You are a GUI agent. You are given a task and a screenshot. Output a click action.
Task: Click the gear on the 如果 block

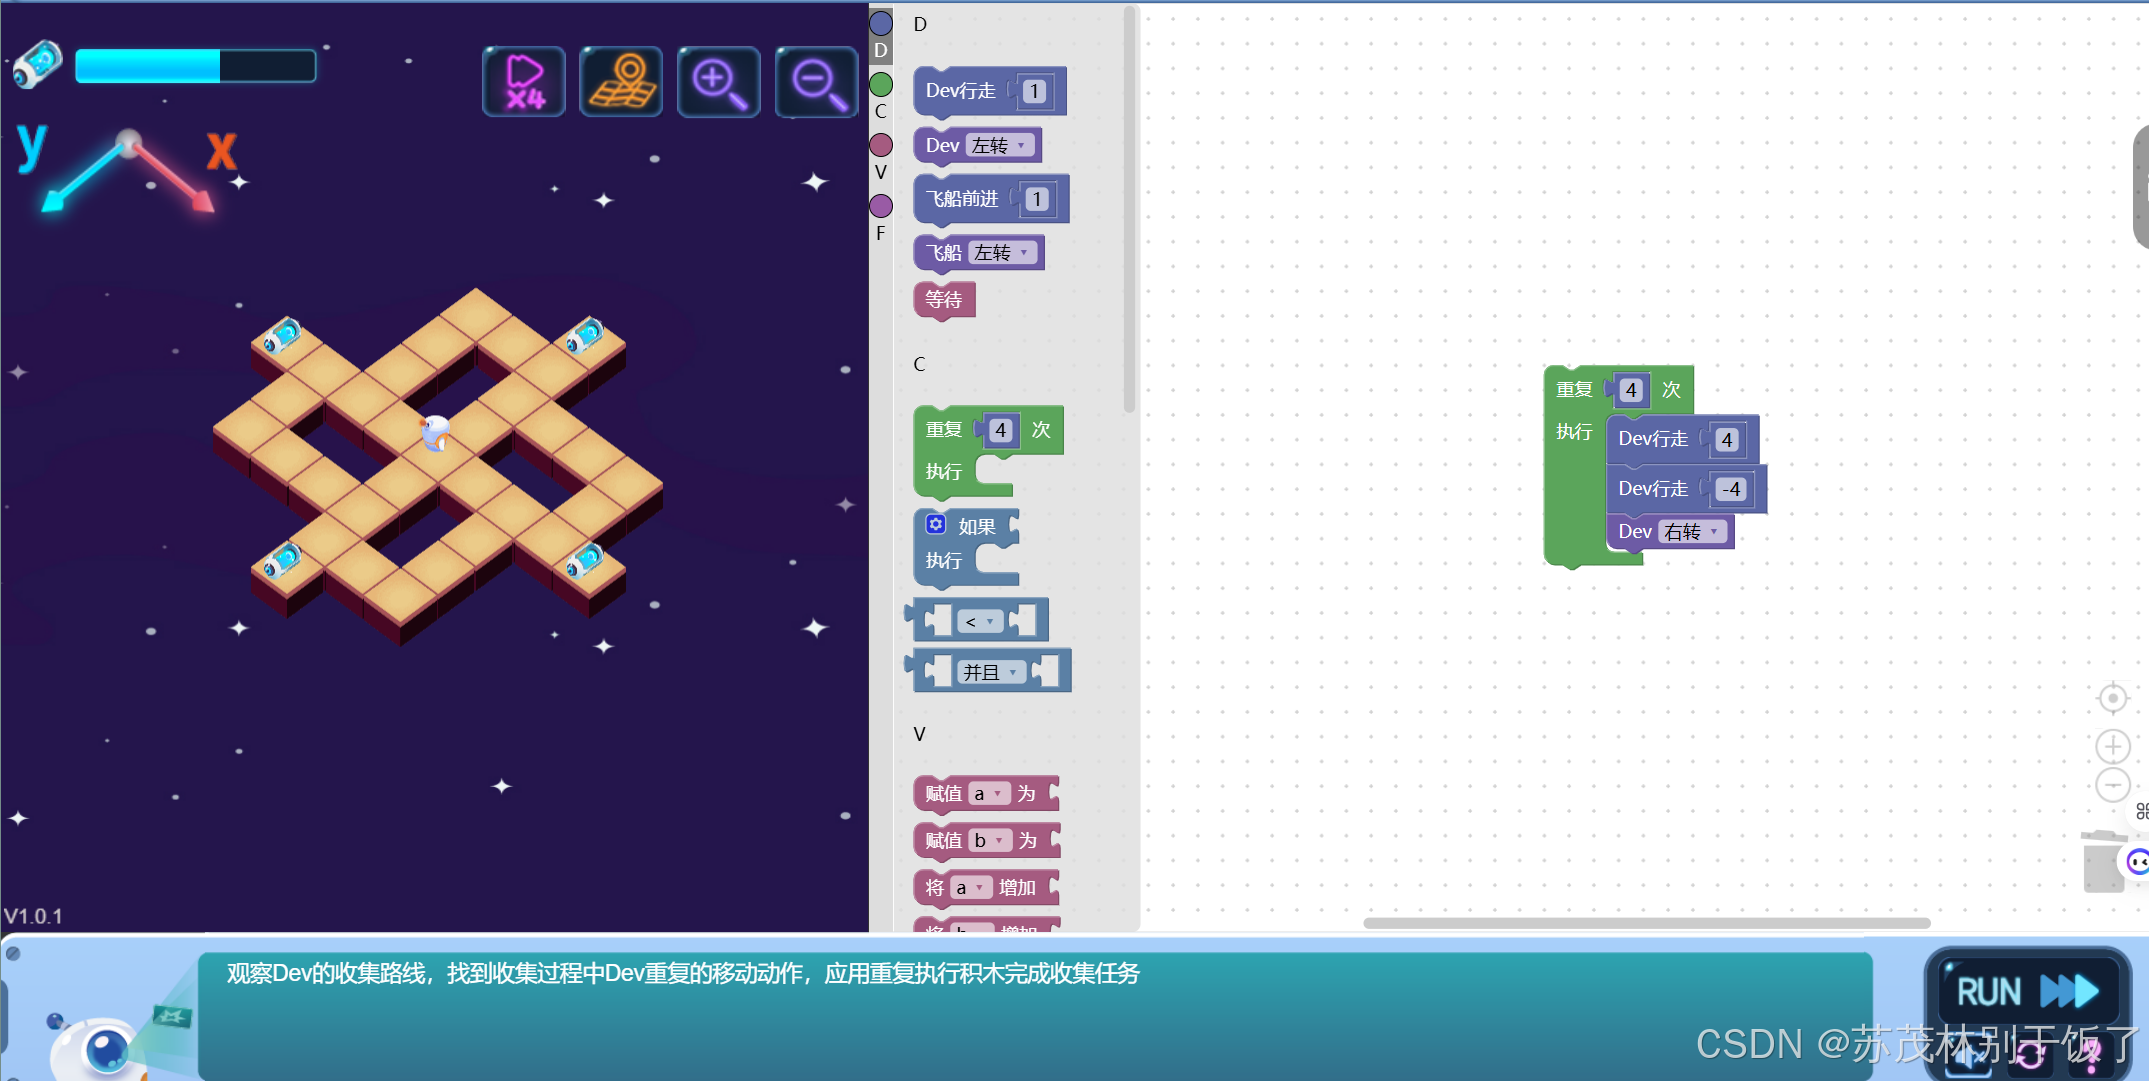point(935,525)
